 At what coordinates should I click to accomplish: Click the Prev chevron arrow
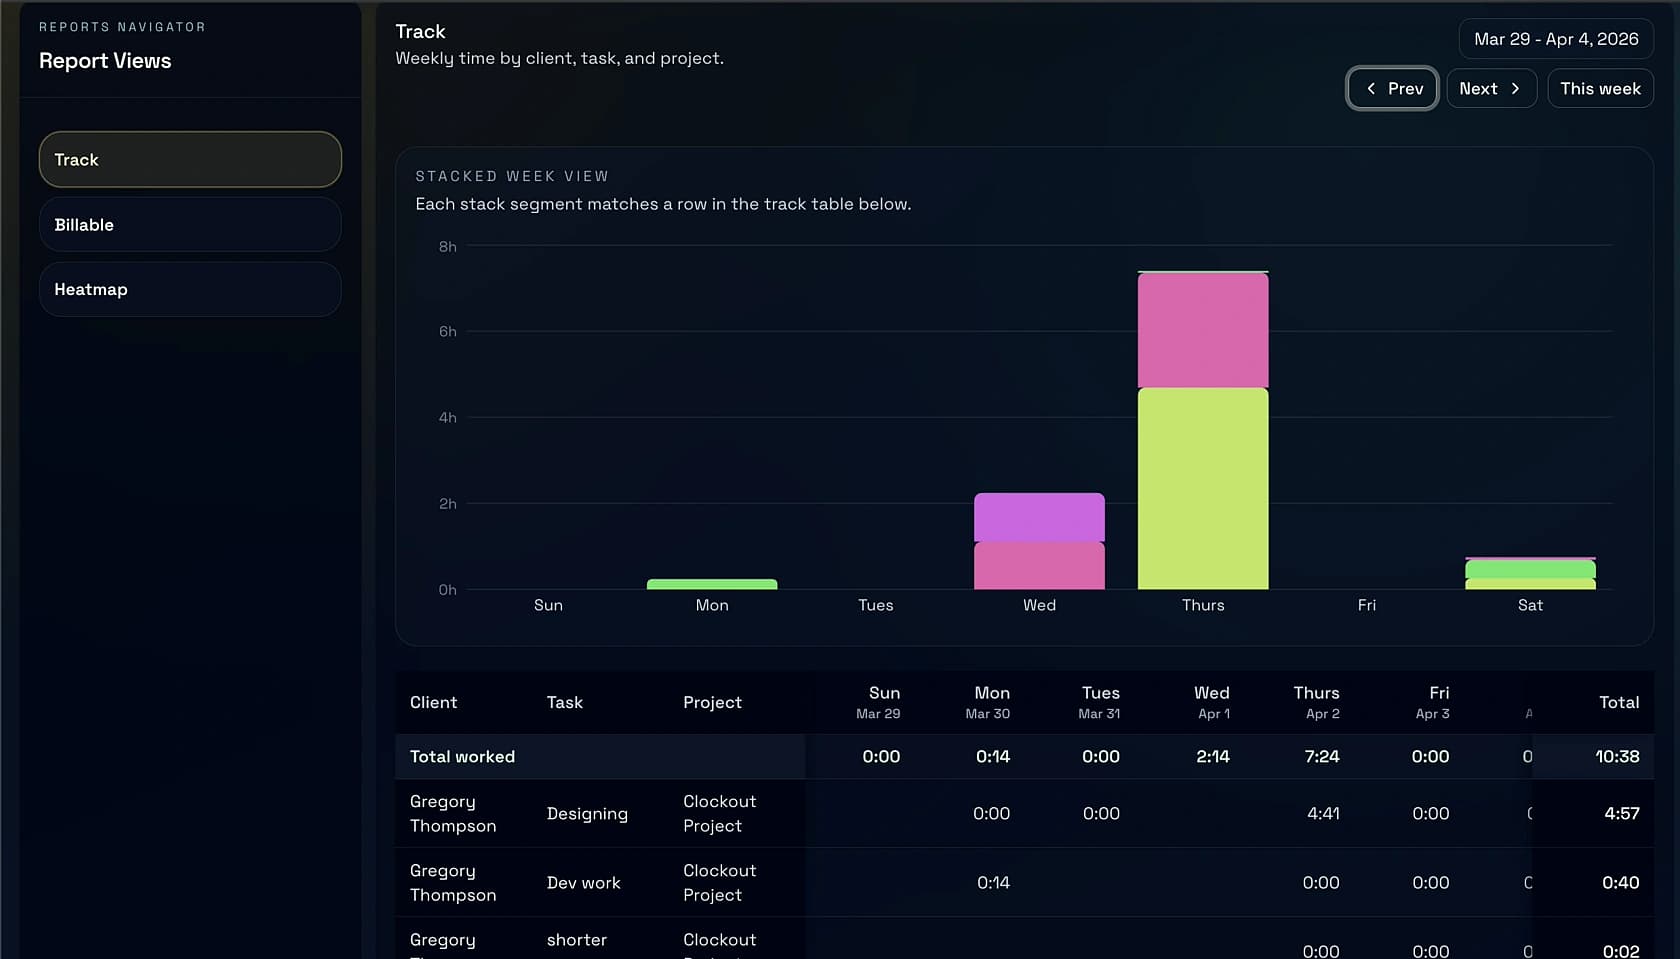point(1370,88)
